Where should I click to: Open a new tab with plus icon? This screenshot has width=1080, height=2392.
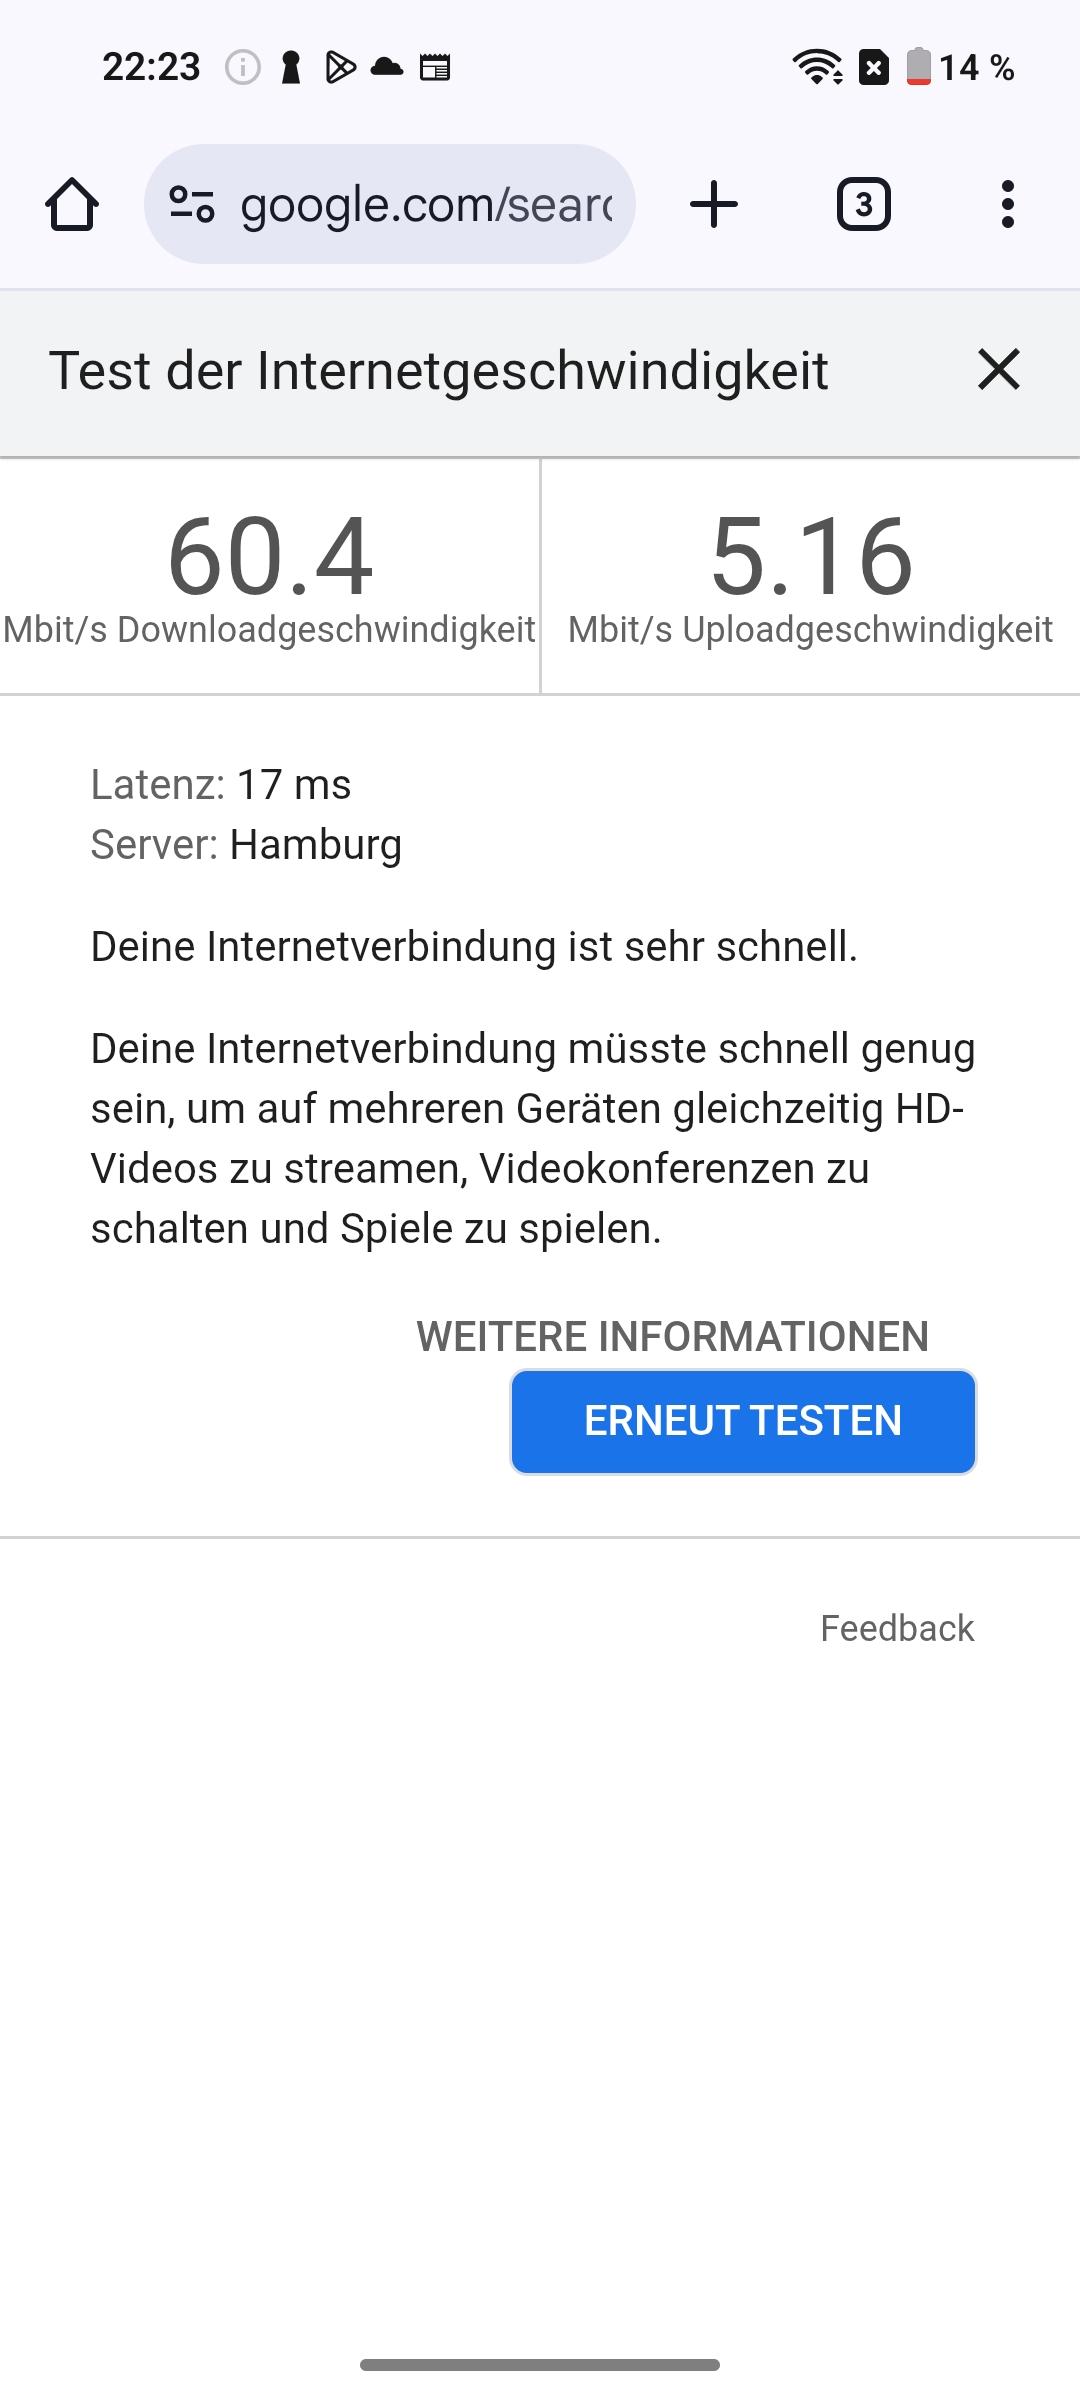pos(714,204)
